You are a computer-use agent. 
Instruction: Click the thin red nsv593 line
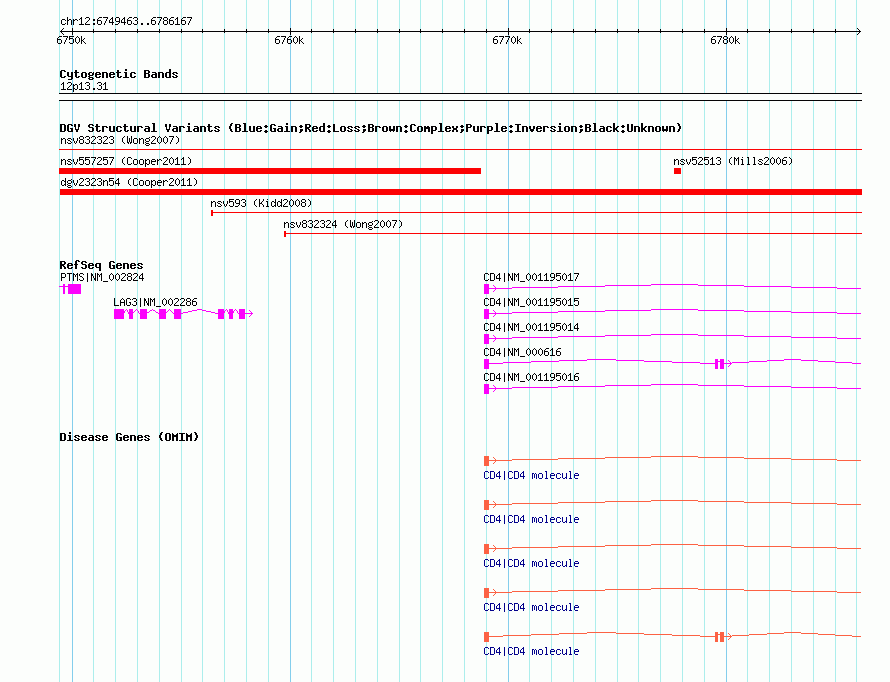(x=536, y=213)
